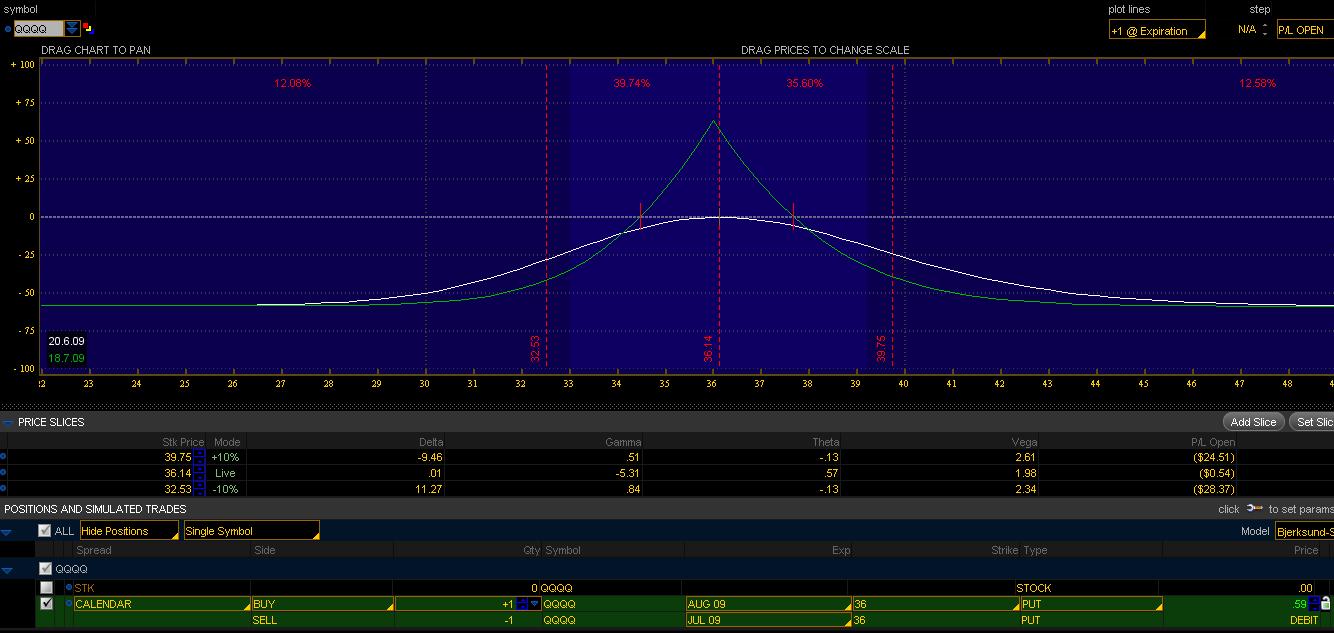
Task: Open the Single Symbol dropdown
Action: (251, 531)
